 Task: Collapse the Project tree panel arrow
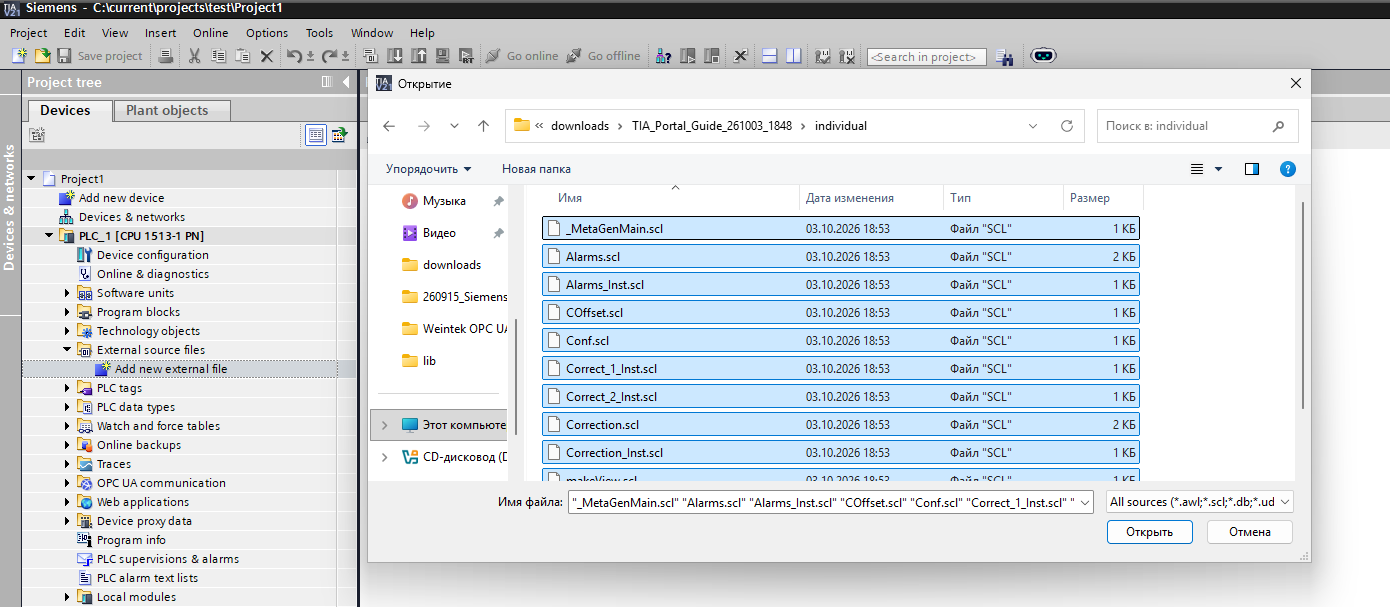(345, 82)
